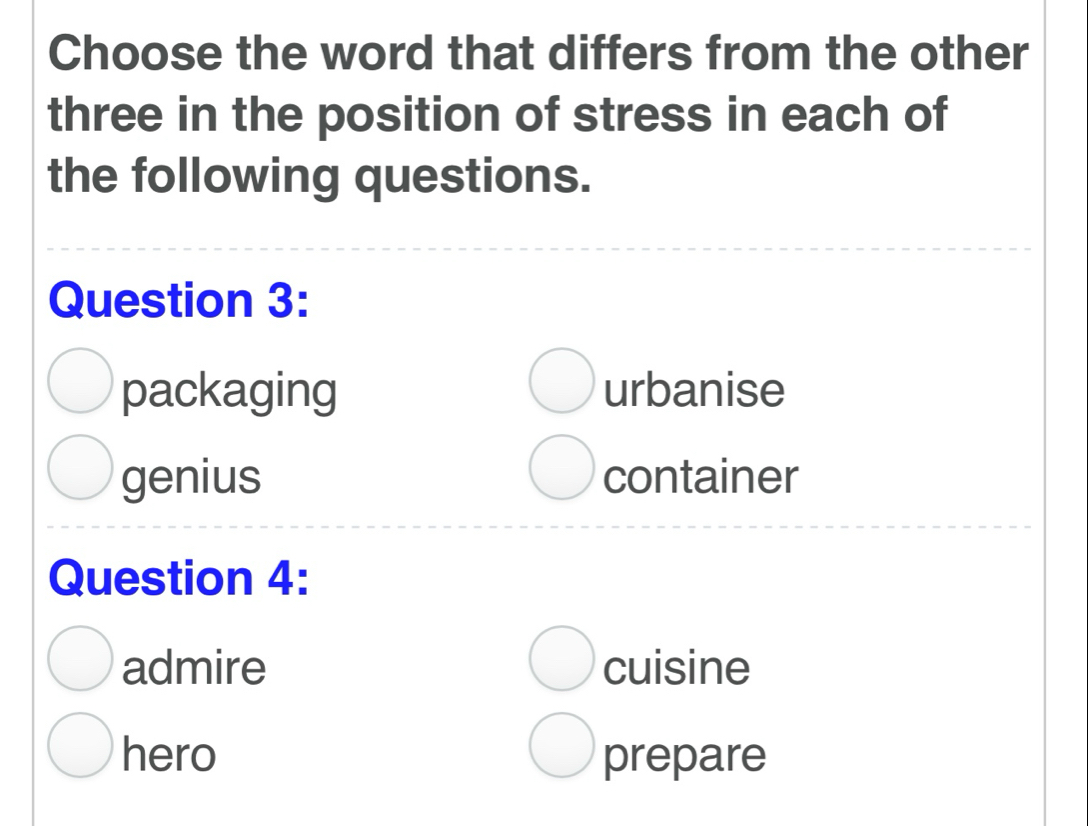Select the cuisine radio button

pyautogui.click(x=561, y=658)
